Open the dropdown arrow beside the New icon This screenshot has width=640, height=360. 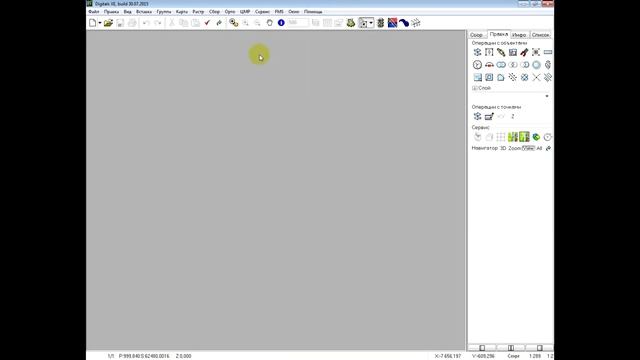click(100, 23)
